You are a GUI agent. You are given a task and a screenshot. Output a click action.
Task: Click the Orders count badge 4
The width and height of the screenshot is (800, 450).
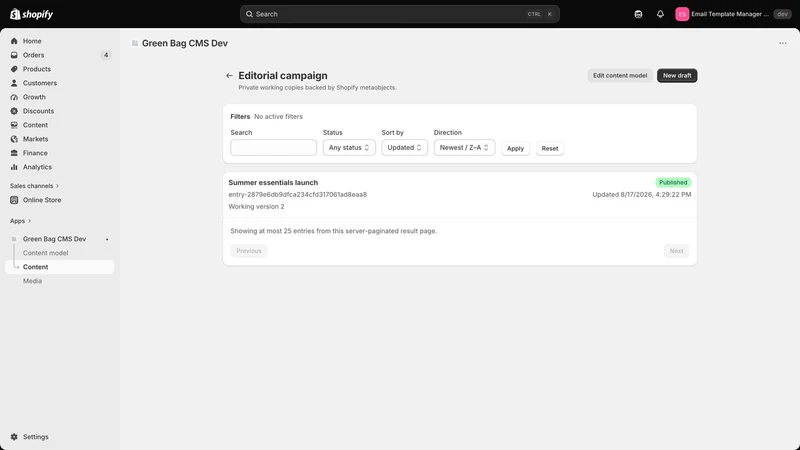[106, 55]
